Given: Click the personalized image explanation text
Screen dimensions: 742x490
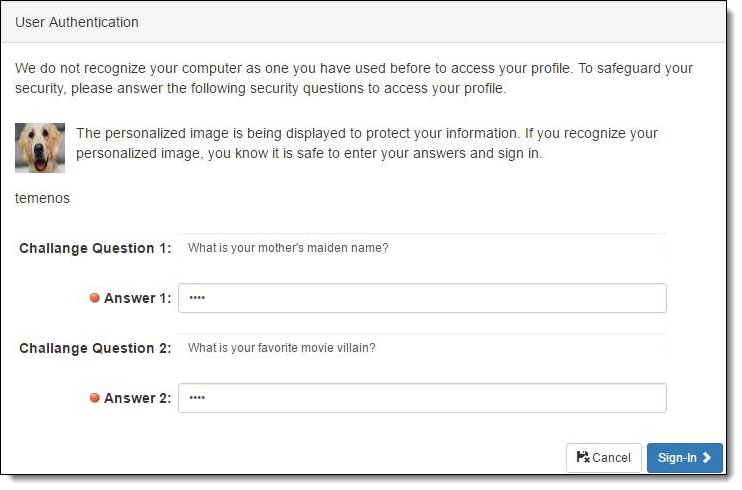Looking at the screenshot, I should tap(367, 143).
